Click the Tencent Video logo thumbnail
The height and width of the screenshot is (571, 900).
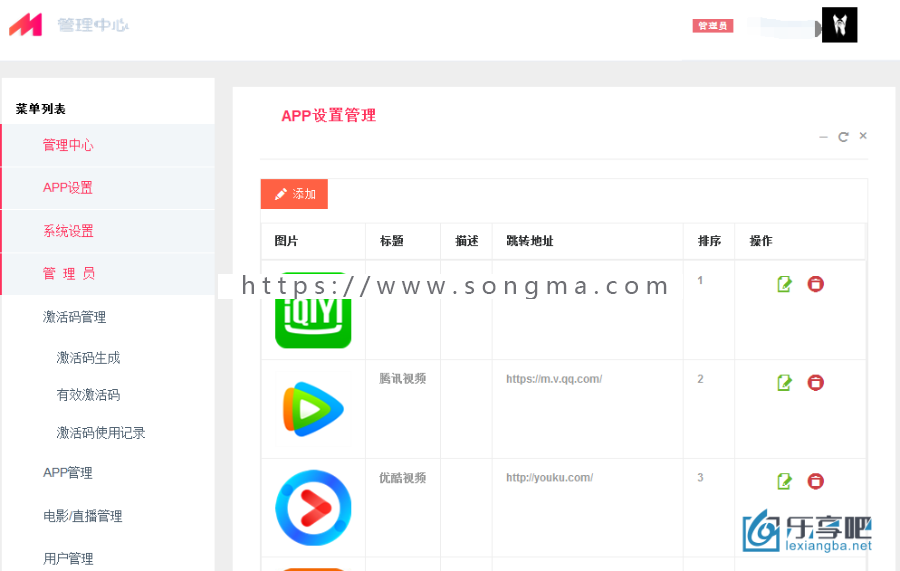tap(313, 409)
